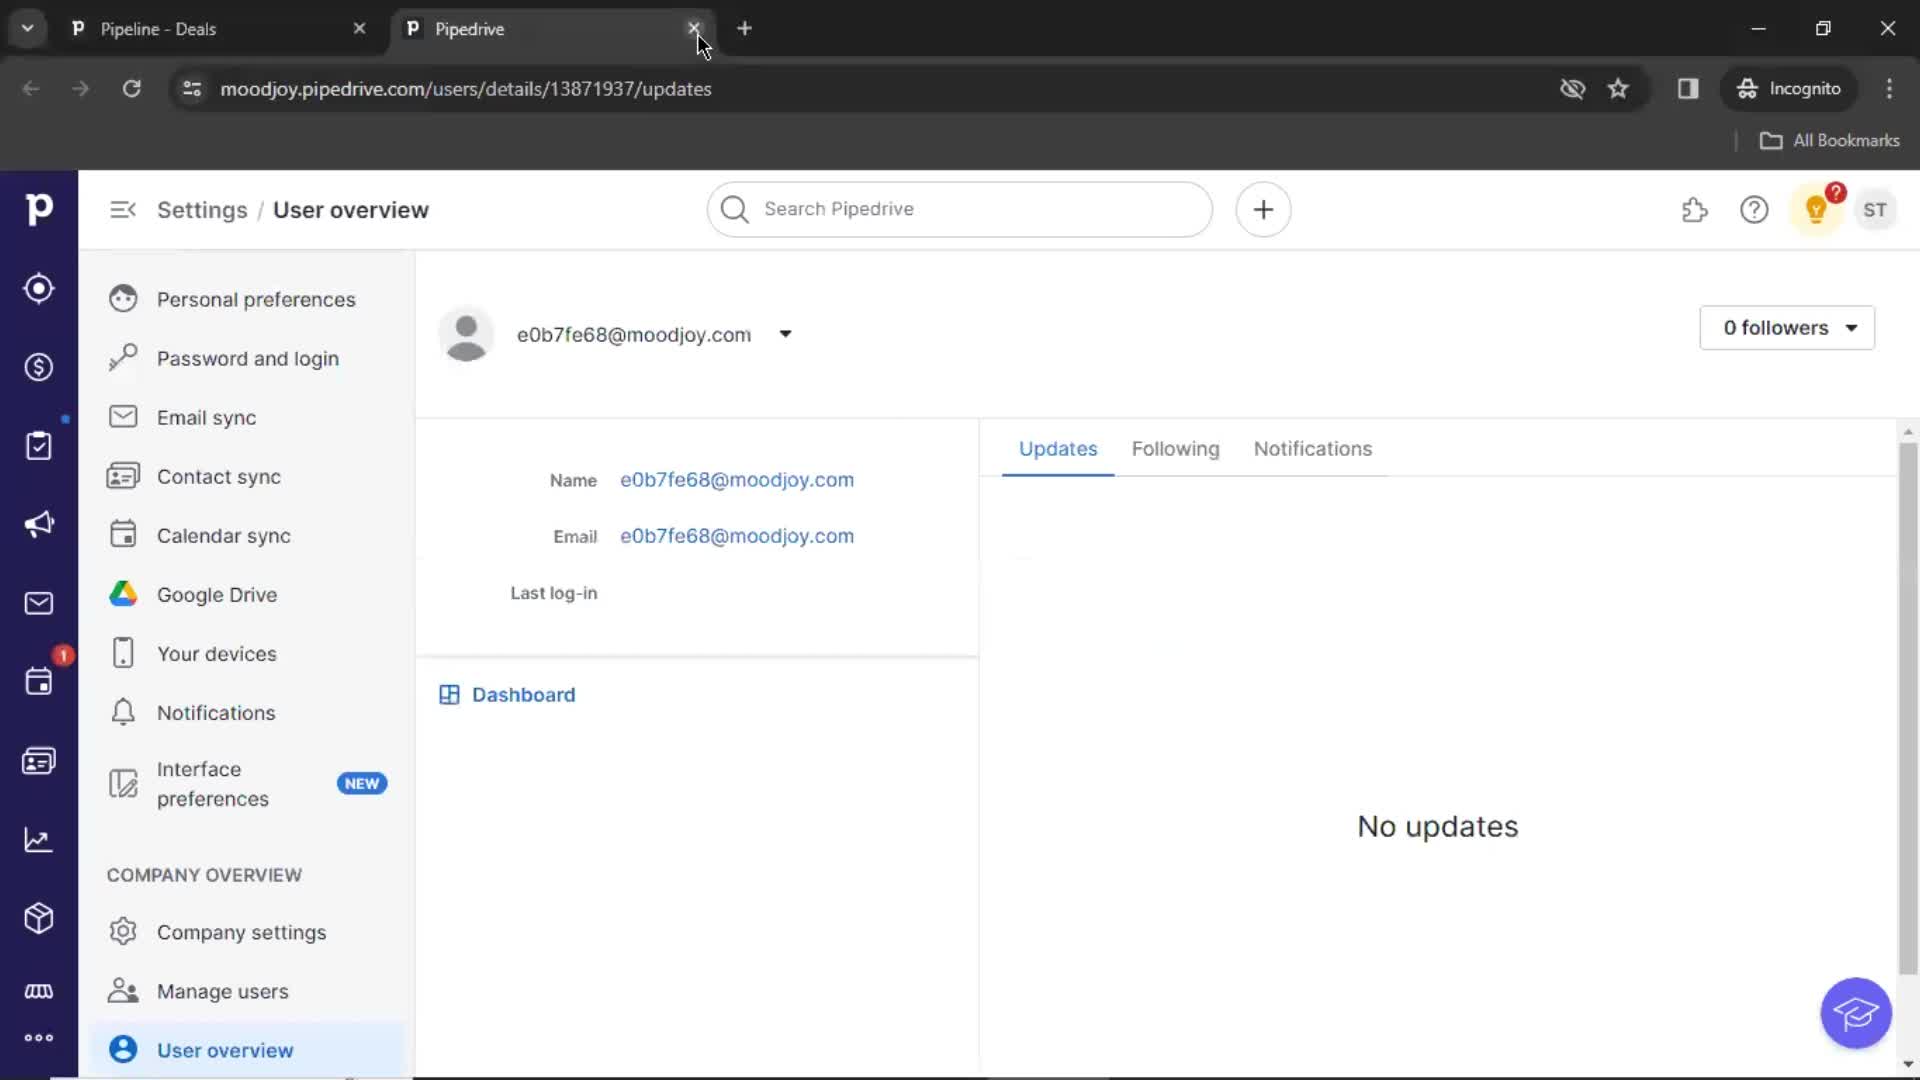Select the Deals pipeline icon

38,367
